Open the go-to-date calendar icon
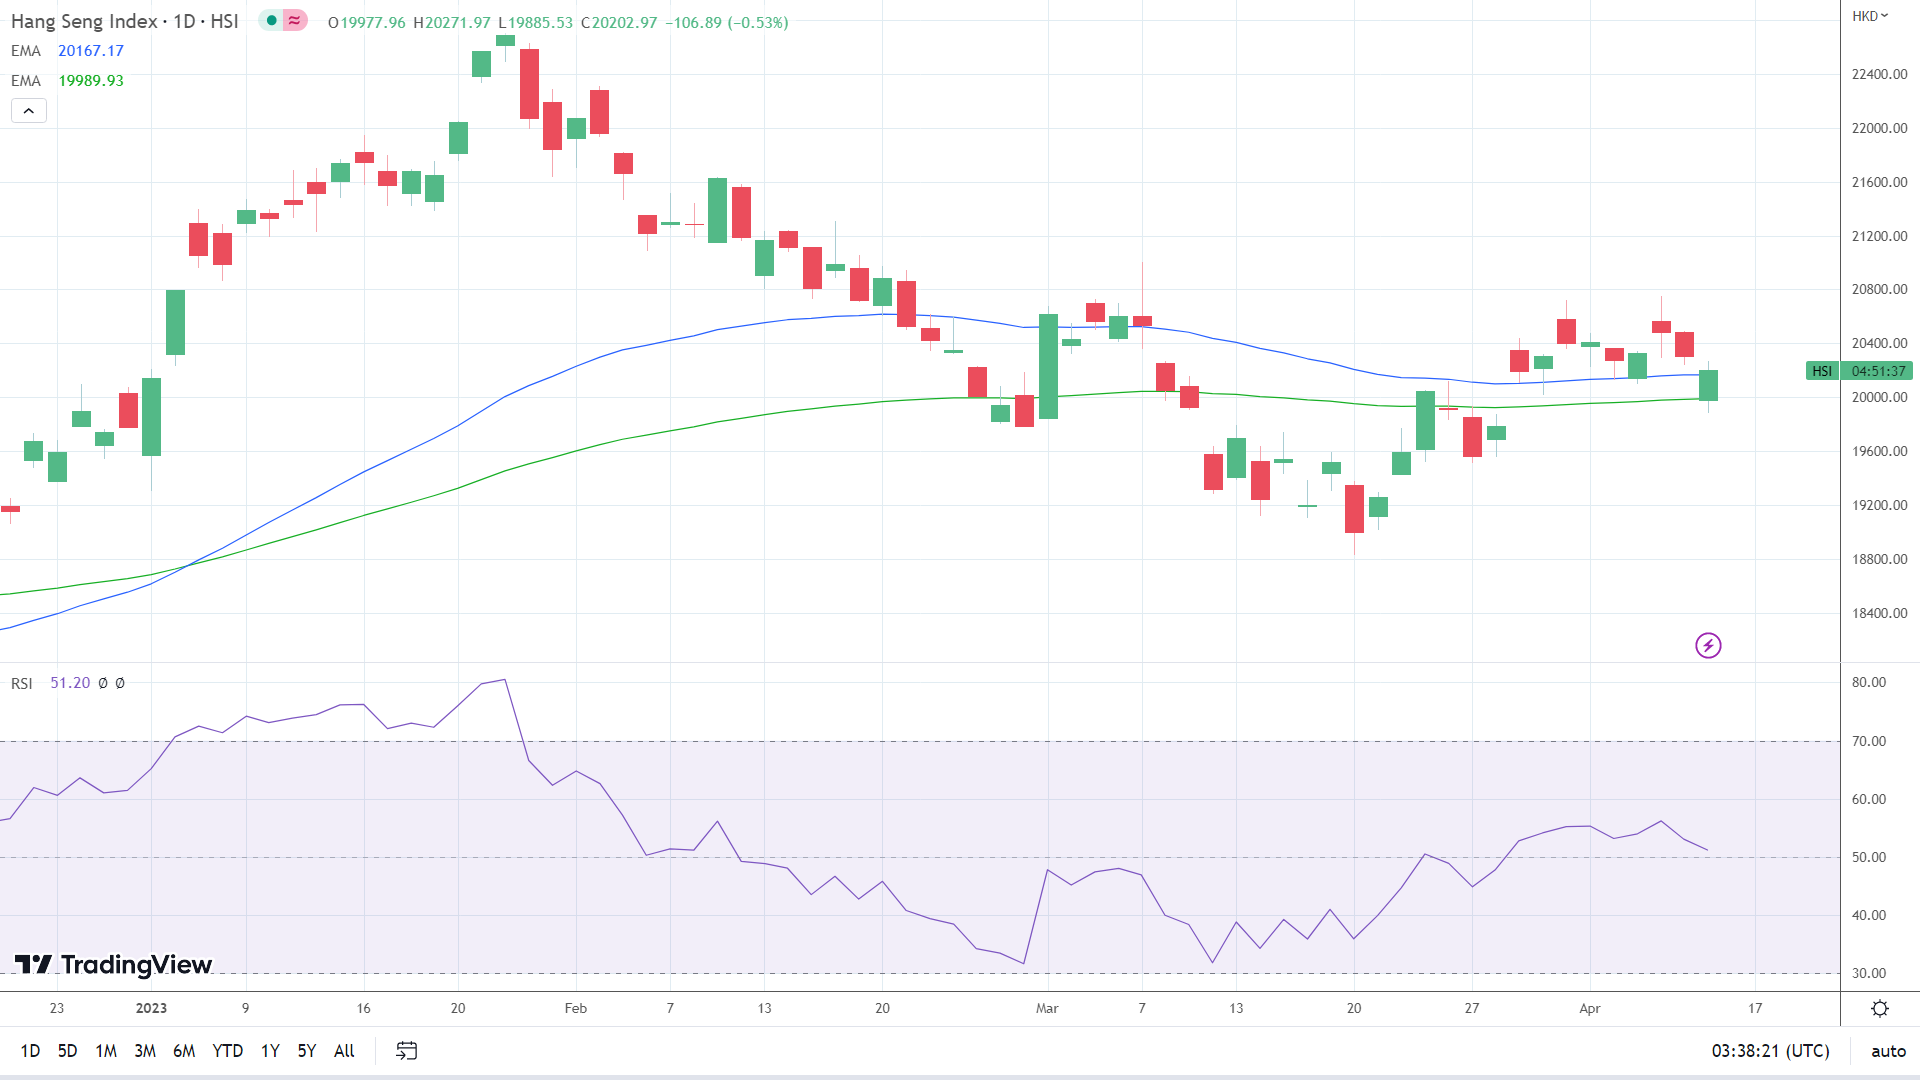The height and width of the screenshot is (1080, 1920). (x=406, y=1051)
